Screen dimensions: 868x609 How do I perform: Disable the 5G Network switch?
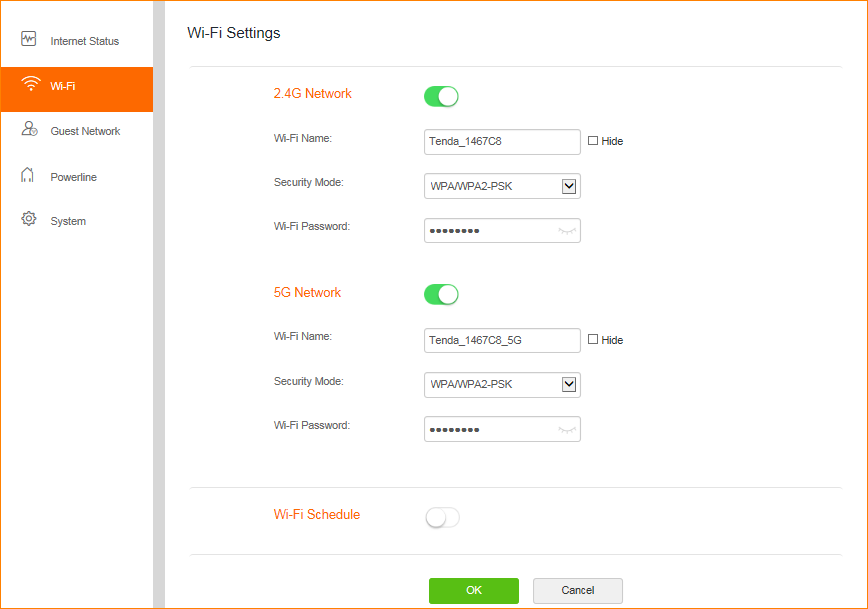441,294
